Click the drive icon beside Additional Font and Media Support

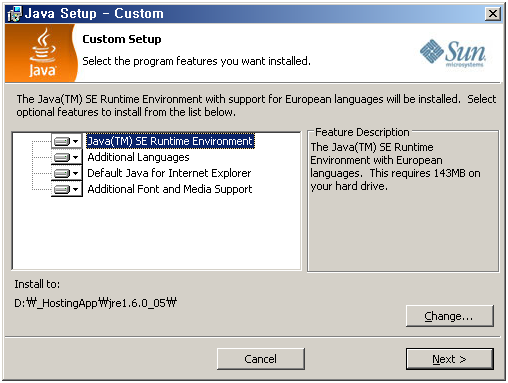pos(62,189)
